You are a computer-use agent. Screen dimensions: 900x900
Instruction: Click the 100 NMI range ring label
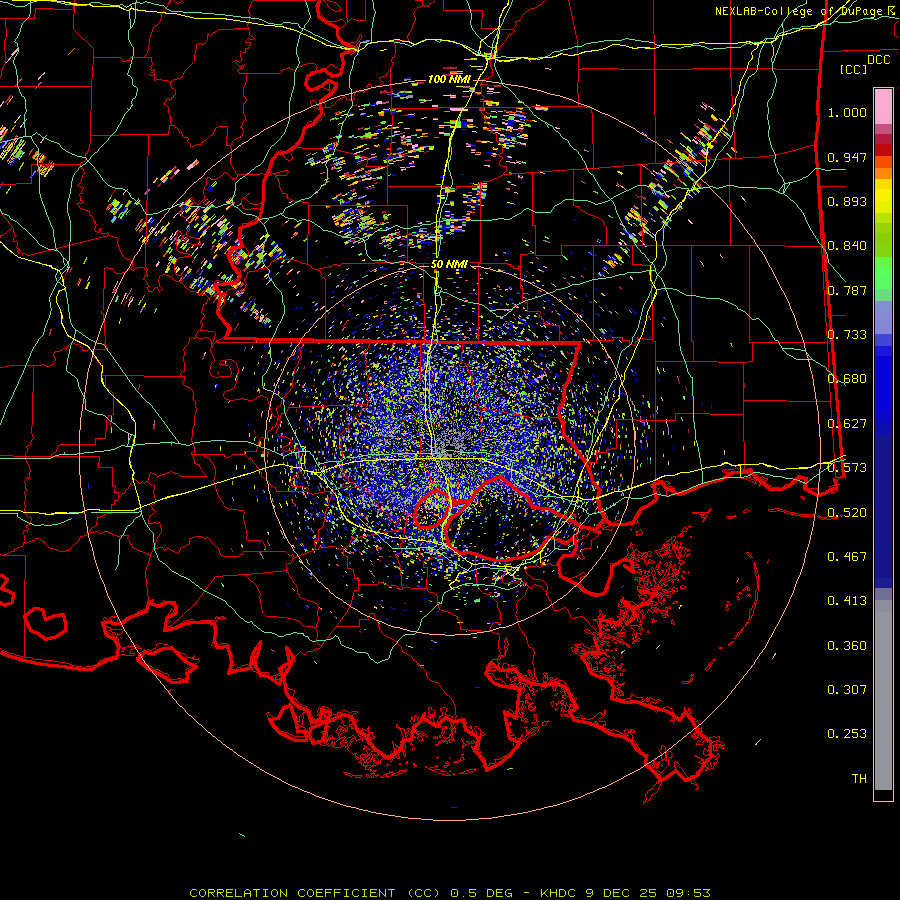coord(449,79)
